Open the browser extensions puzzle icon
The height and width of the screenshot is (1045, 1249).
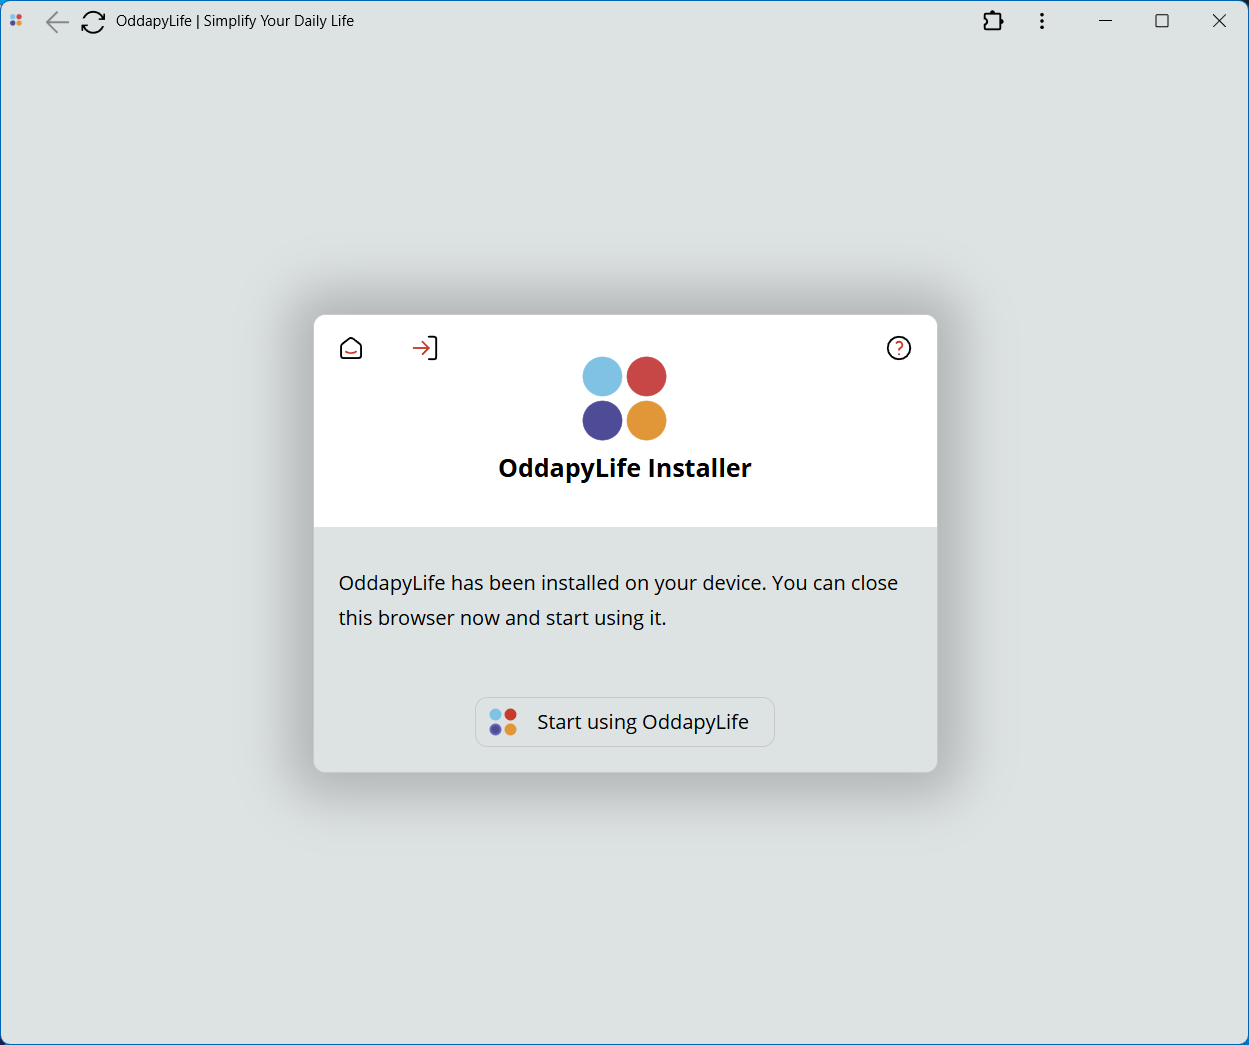coord(993,20)
